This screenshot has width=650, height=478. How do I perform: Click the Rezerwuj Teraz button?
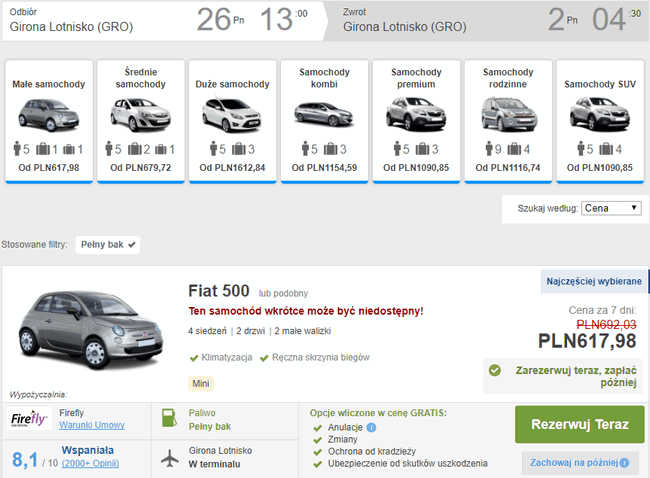pos(580,425)
